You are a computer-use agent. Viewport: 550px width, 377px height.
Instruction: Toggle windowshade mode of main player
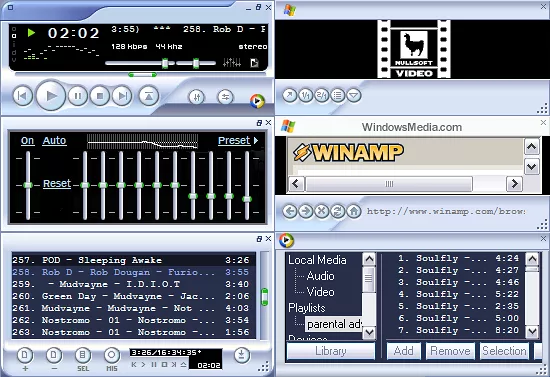259,7
